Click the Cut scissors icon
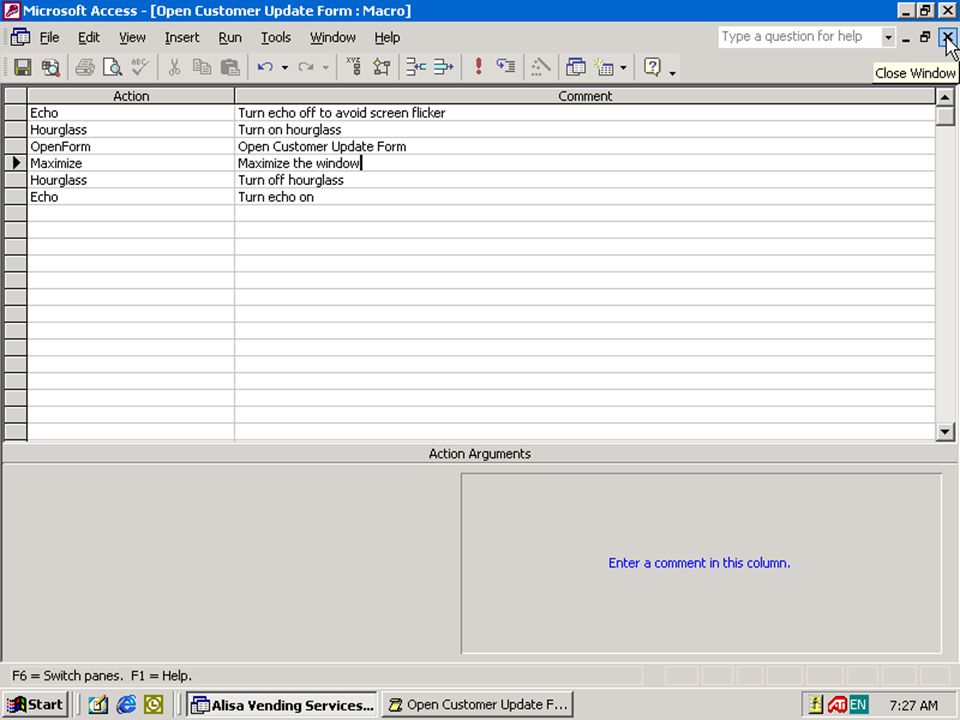The width and height of the screenshot is (960, 720). pos(174,67)
